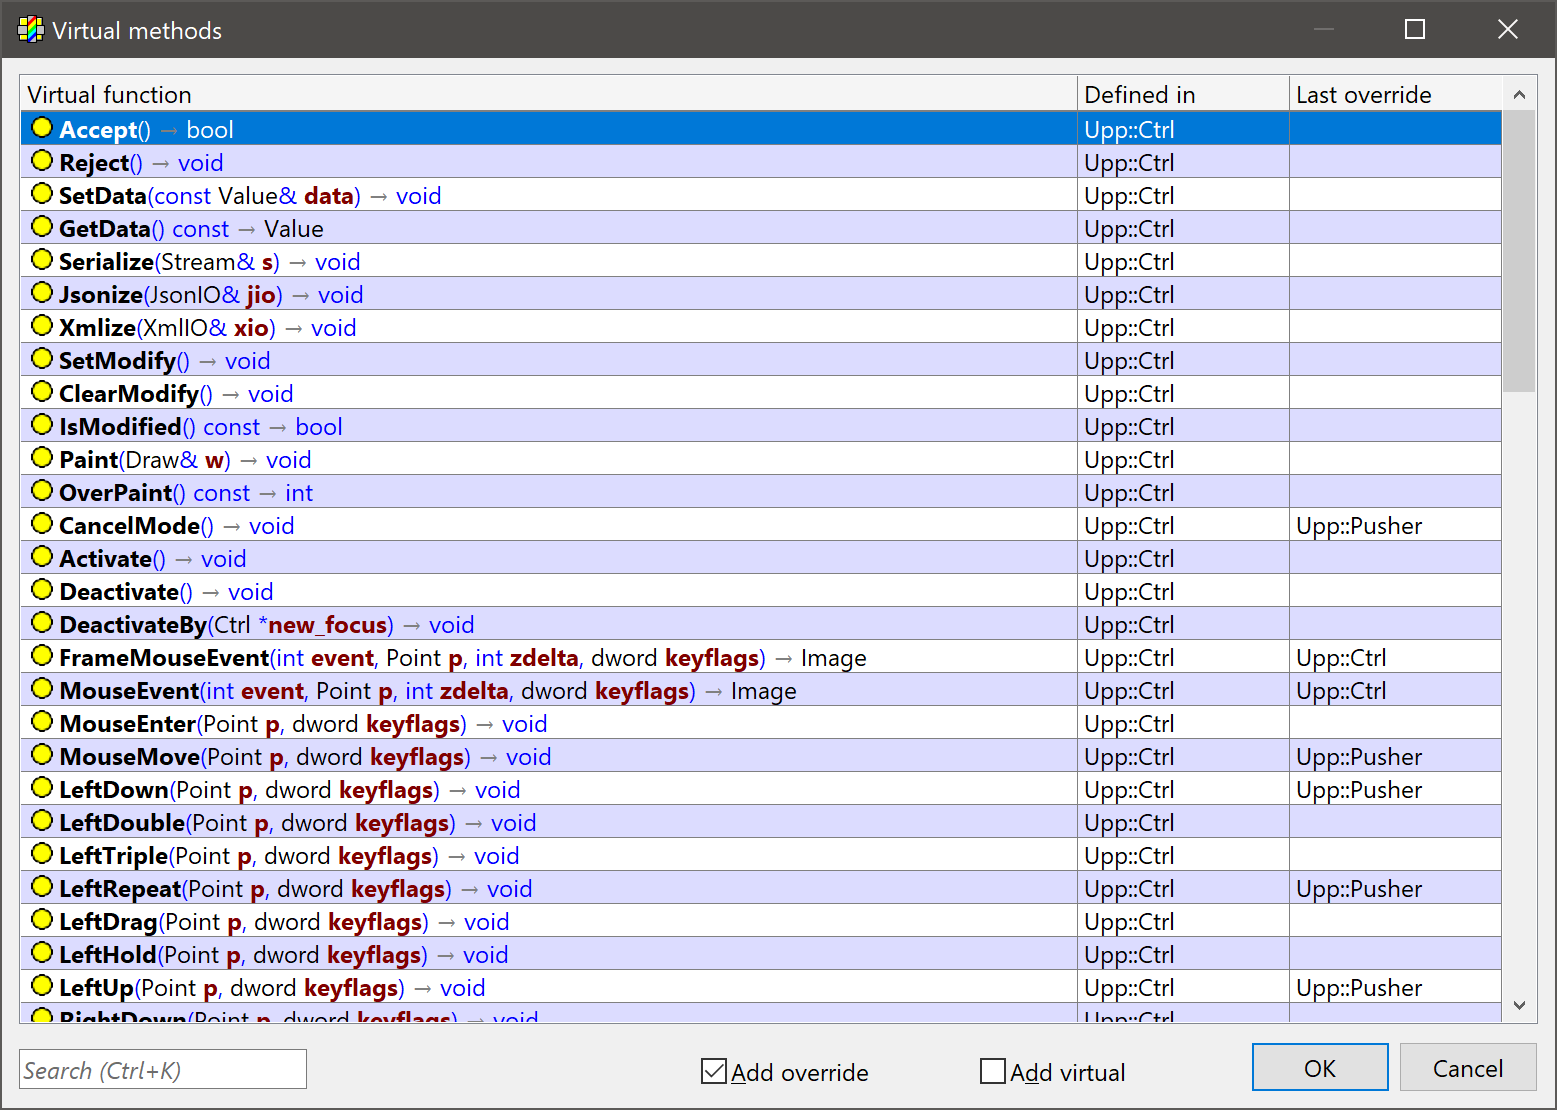Click the Last override column header
Viewport: 1557px width, 1110px height.
(1394, 95)
